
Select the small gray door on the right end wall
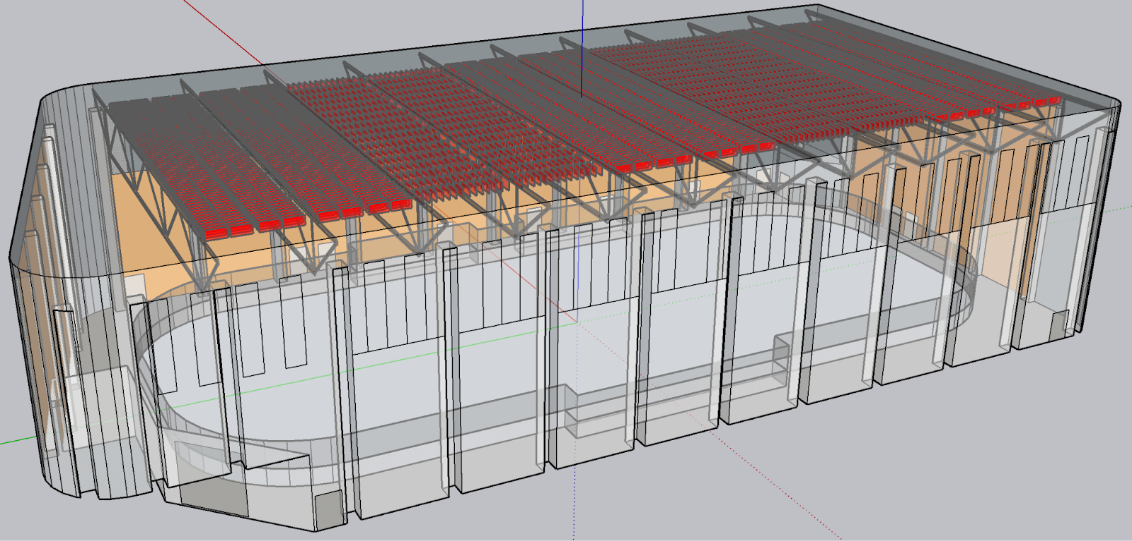(x=1059, y=324)
